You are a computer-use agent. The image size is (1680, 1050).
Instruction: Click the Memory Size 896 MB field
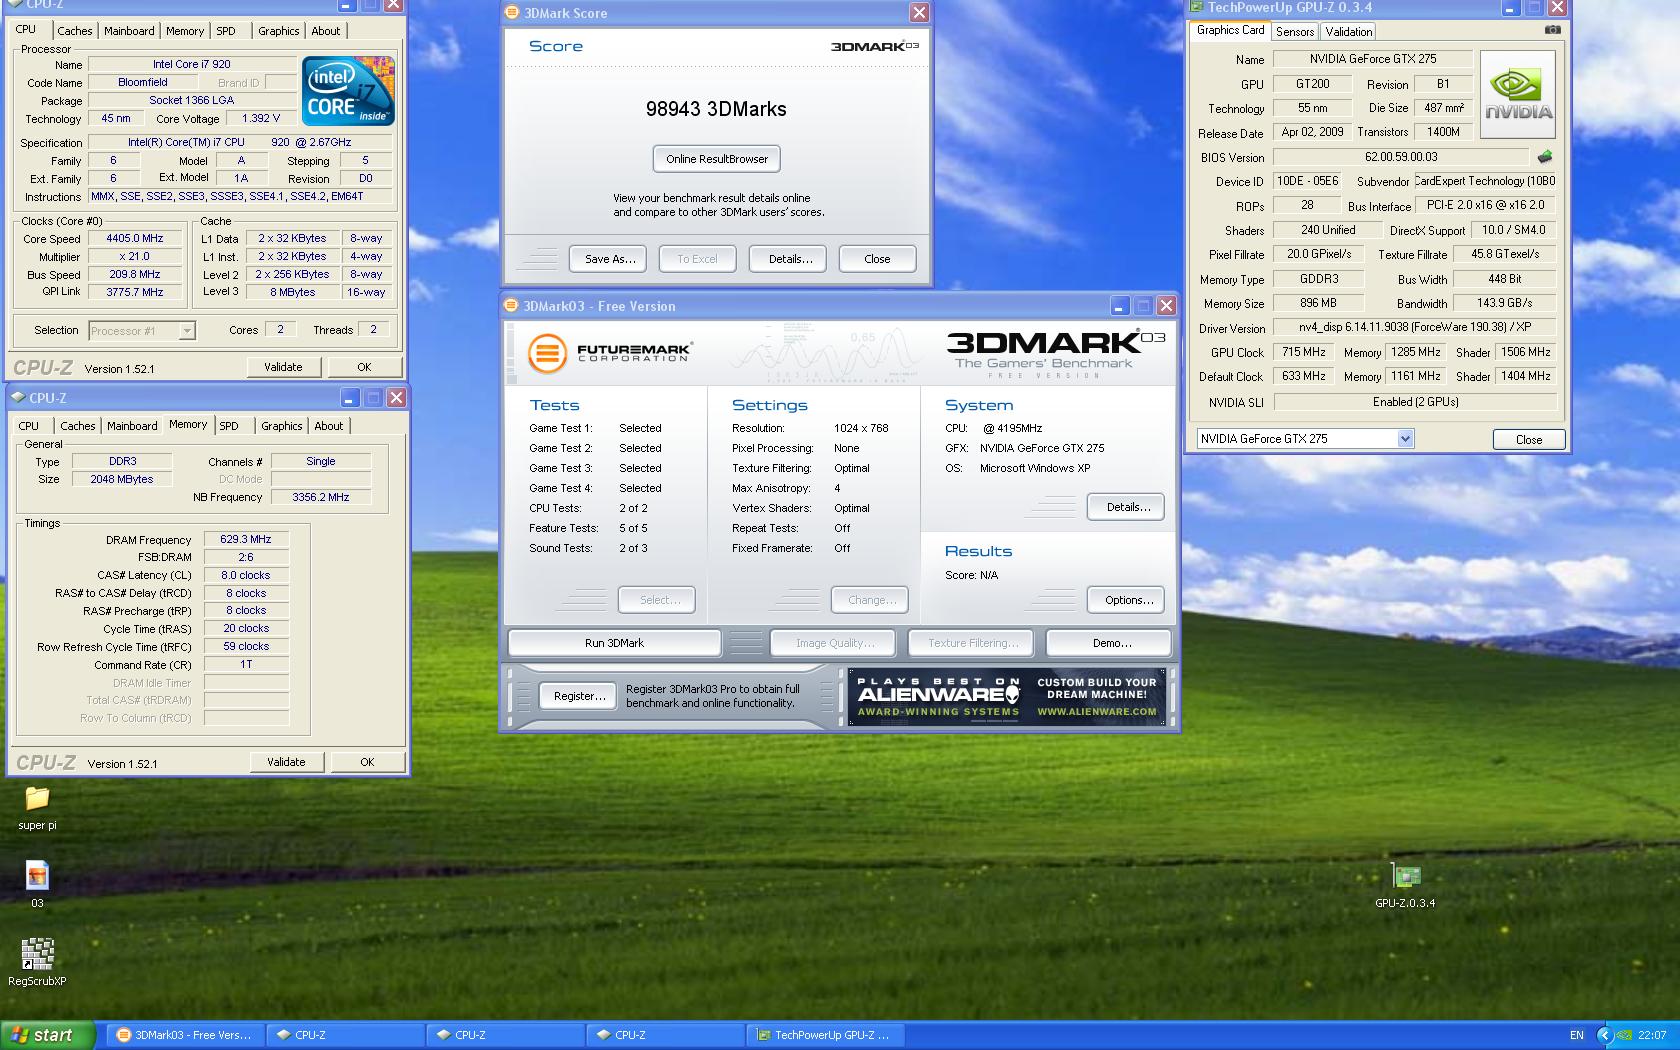point(1318,303)
